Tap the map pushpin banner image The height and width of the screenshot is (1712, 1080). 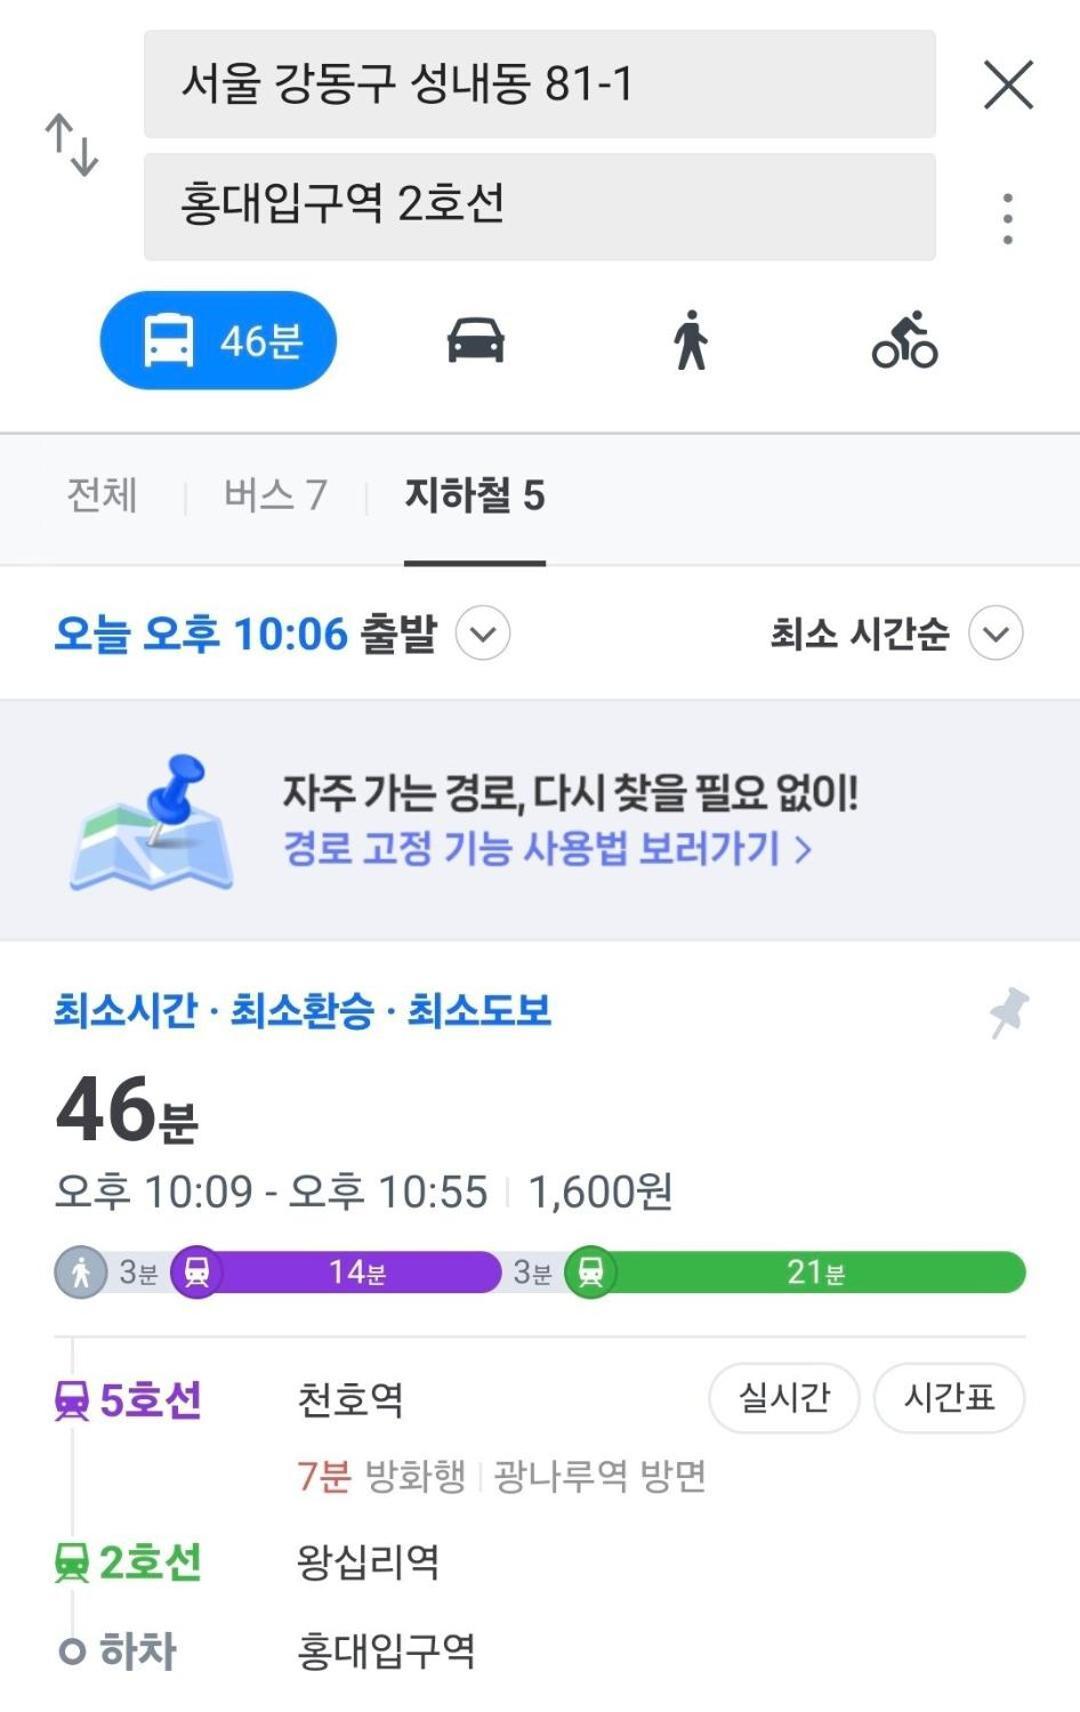[152, 822]
